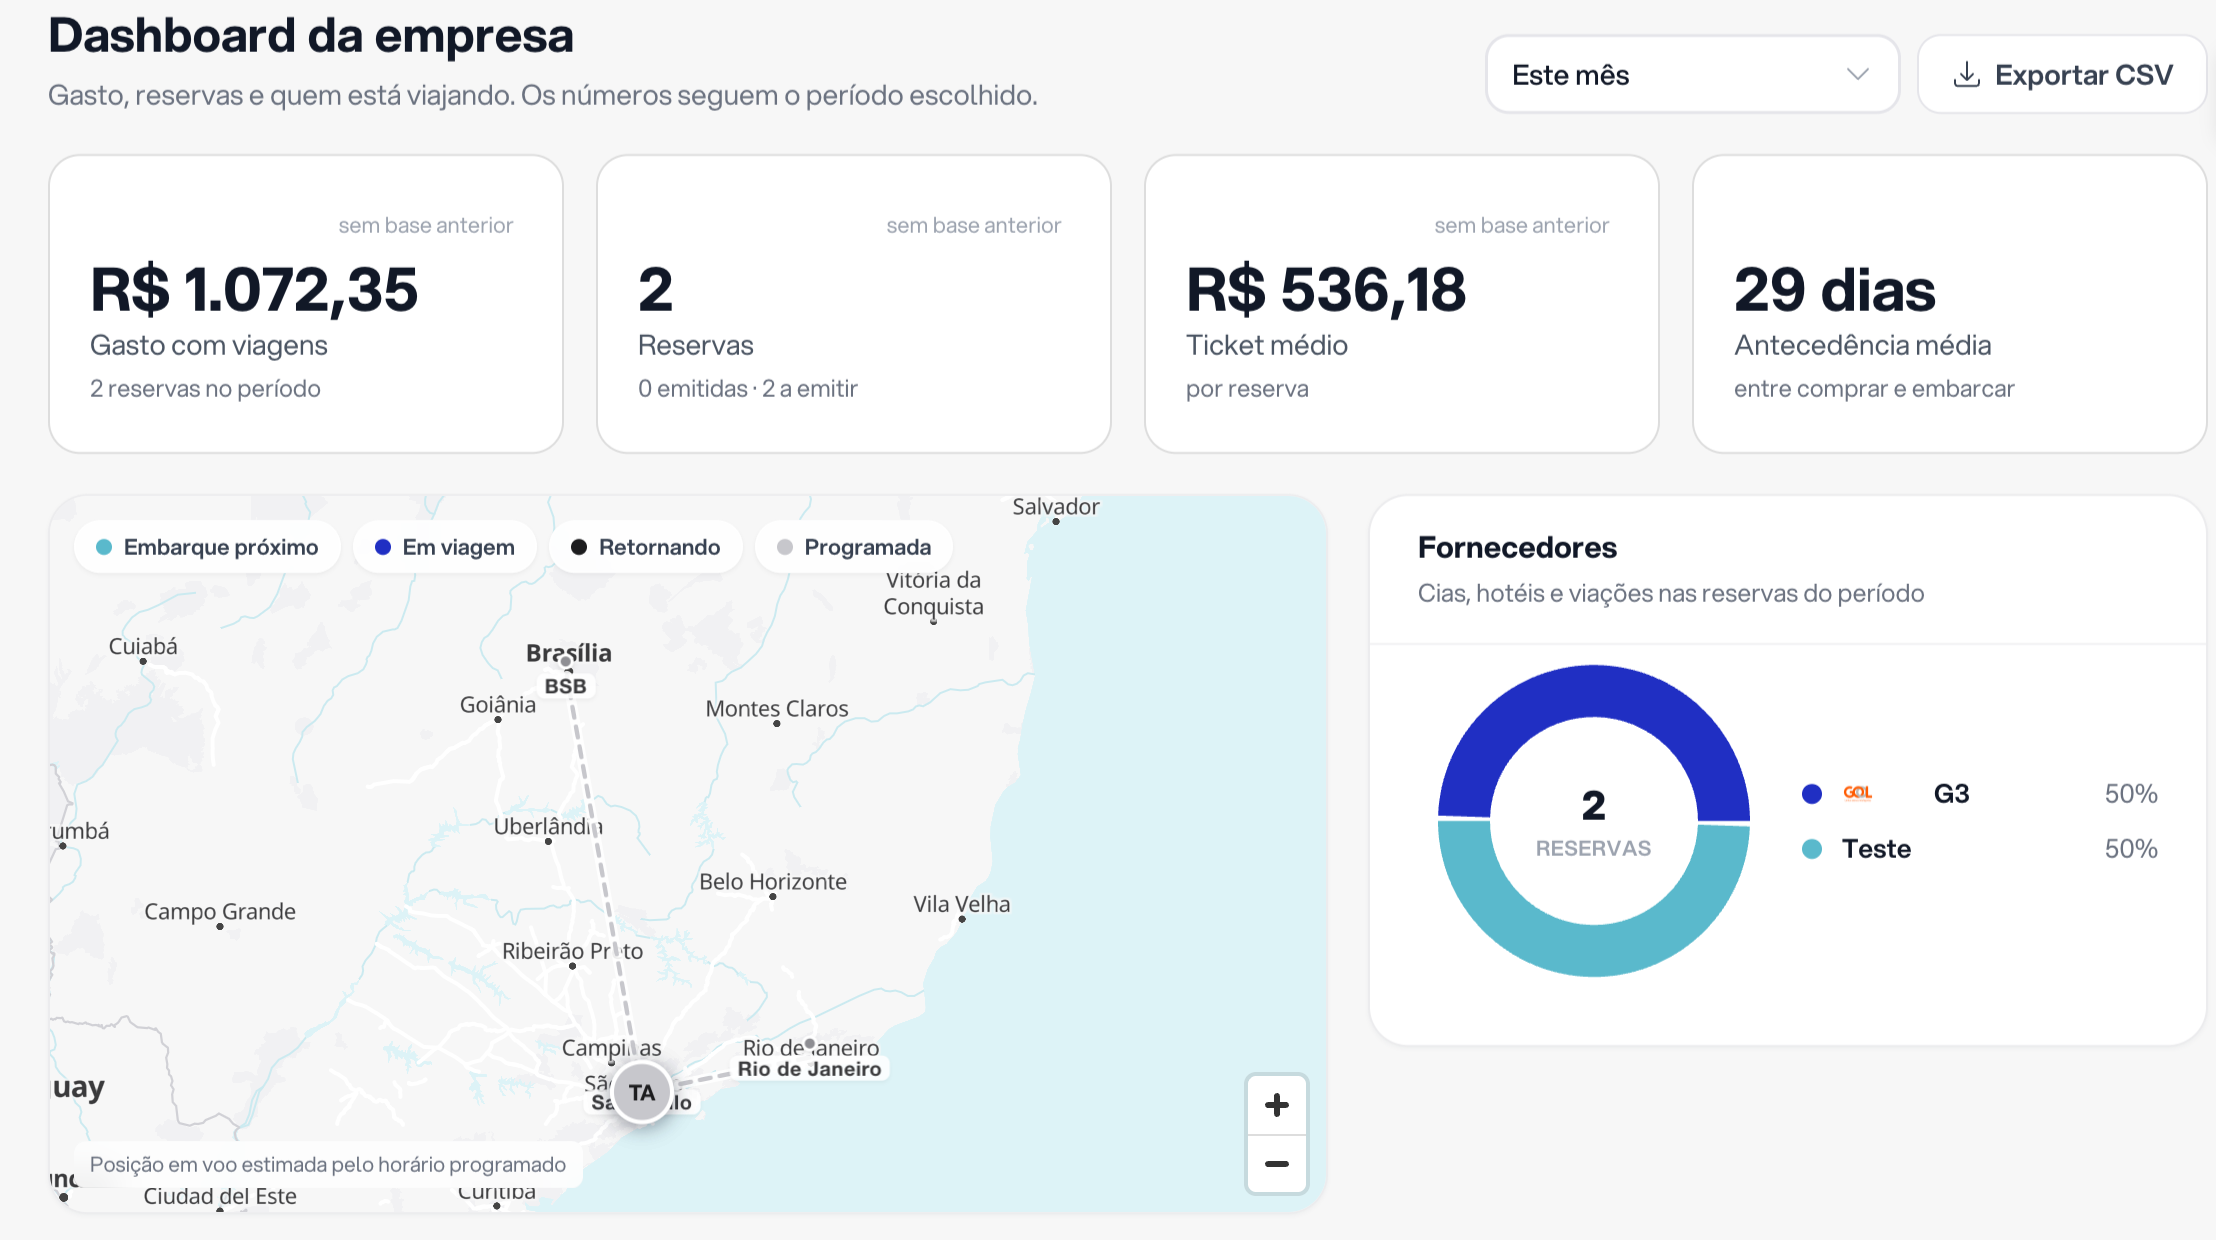This screenshot has height=1240, width=2216.
Task: Click the 'Antecedência média' card label
Action: pyautogui.click(x=1863, y=346)
